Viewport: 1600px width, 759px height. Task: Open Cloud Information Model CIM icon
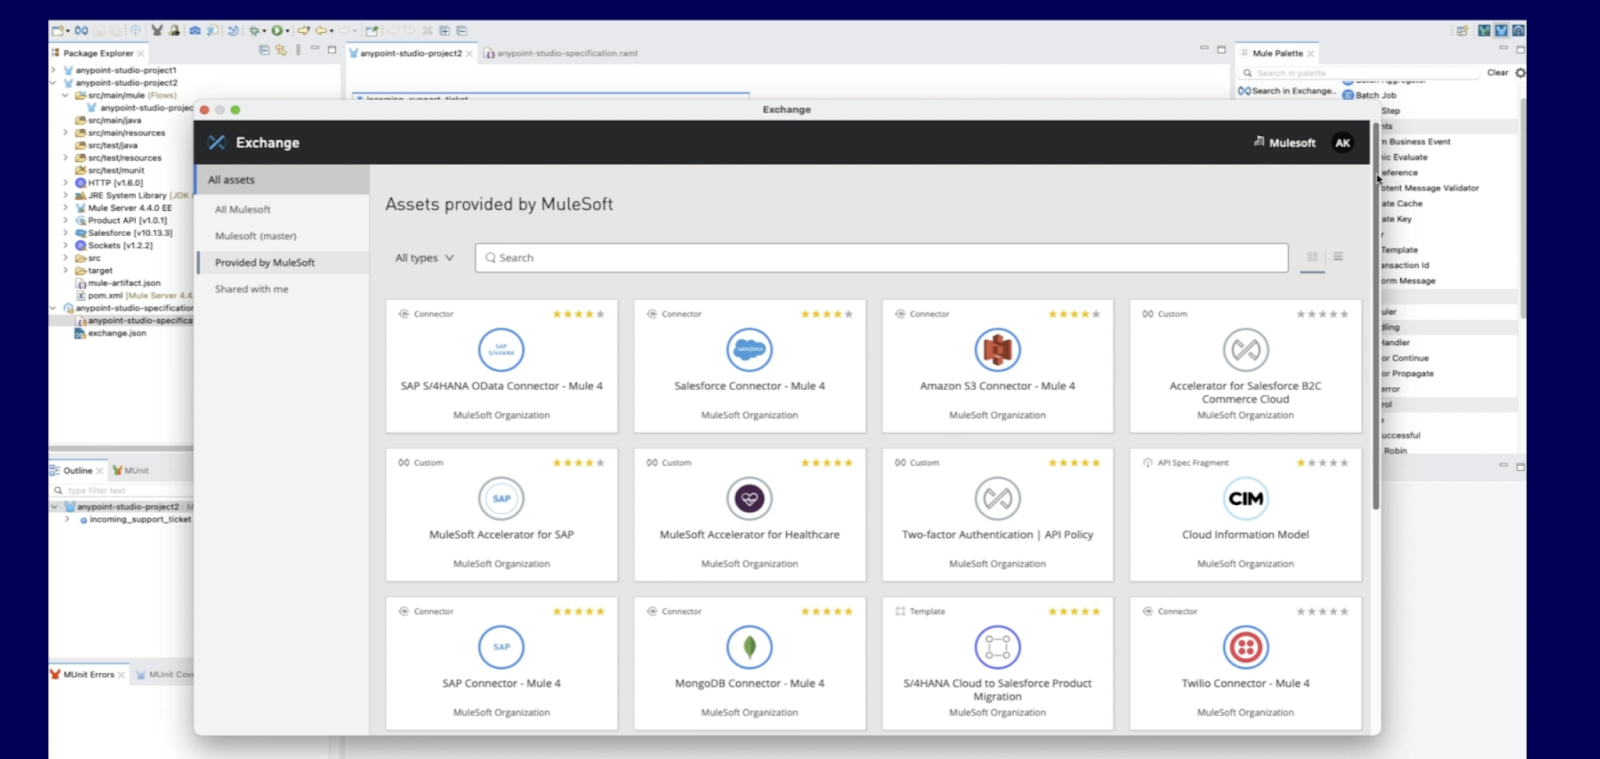click(x=1245, y=499)
